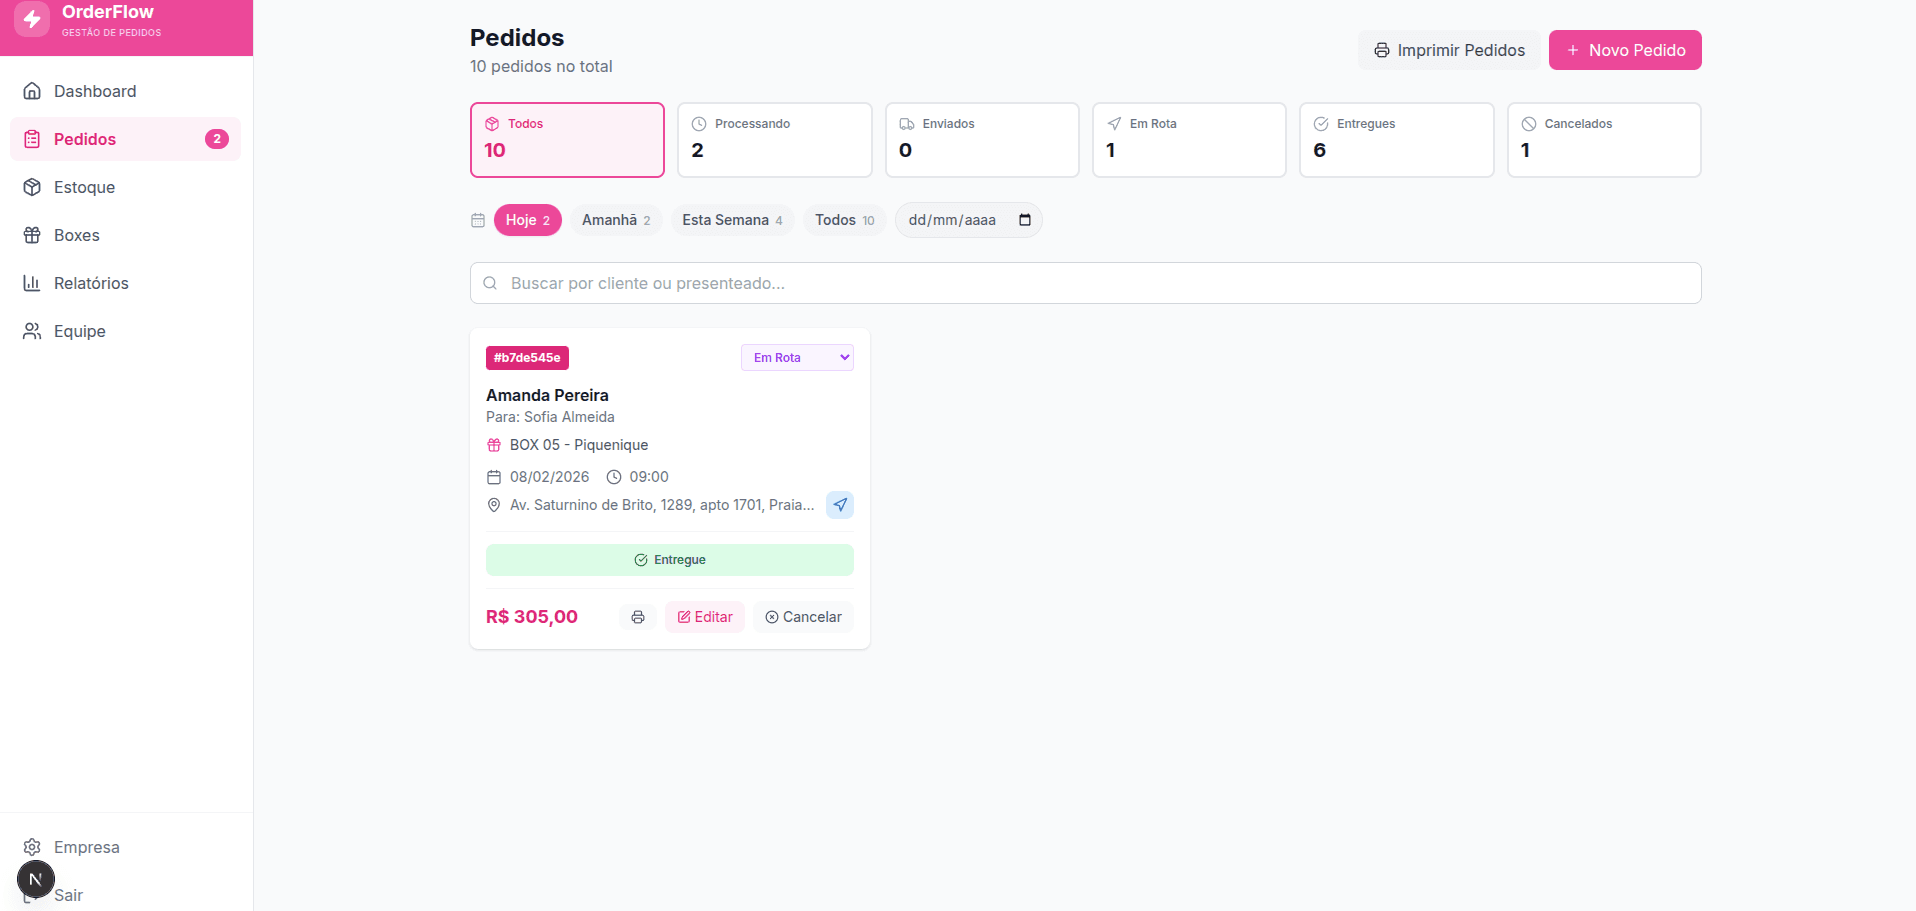Open Empresa settings gear
Screen dimensions: 1916x911
[x=85, y=847]
